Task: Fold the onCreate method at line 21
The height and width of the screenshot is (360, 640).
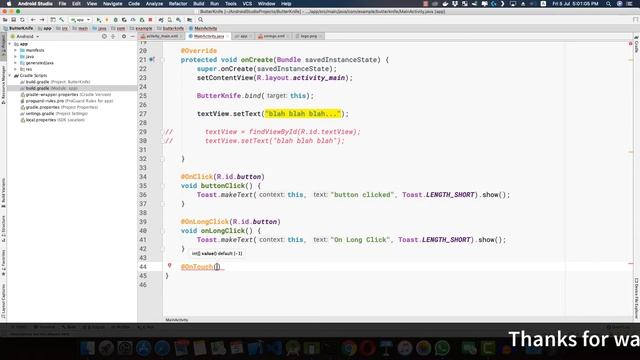Action: pyautogui.click(x=162, y=60)
